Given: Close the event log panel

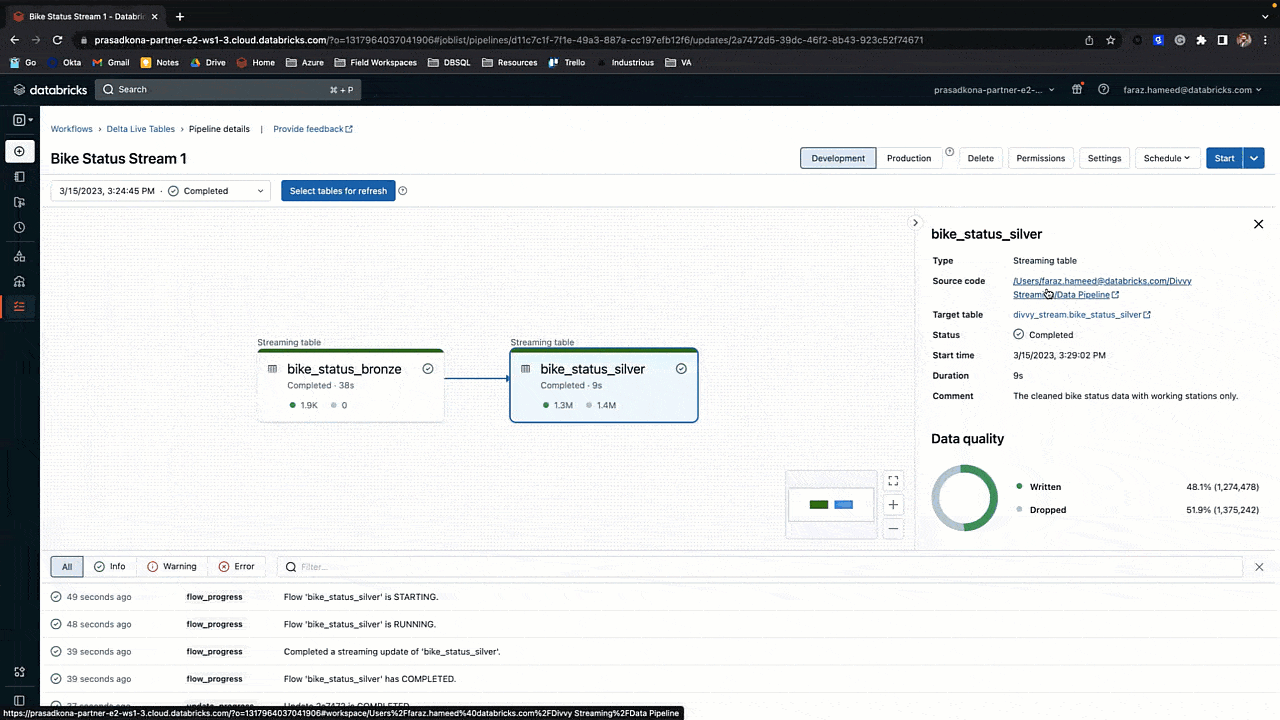Looking at the screenshot, I should pos(1259,567).
